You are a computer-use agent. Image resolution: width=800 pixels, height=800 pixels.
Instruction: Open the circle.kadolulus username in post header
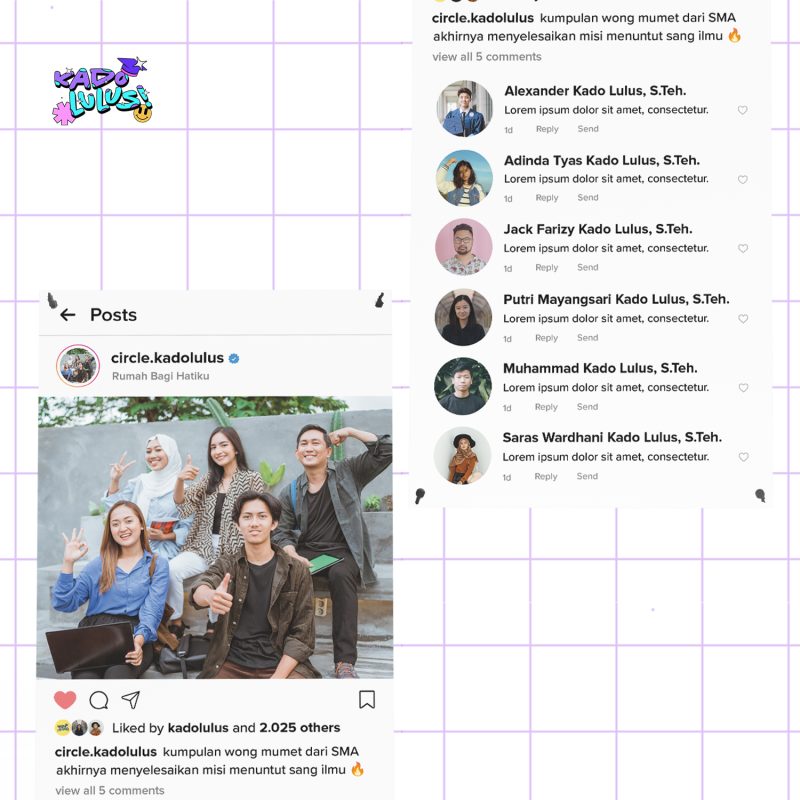tap(167, 358)
